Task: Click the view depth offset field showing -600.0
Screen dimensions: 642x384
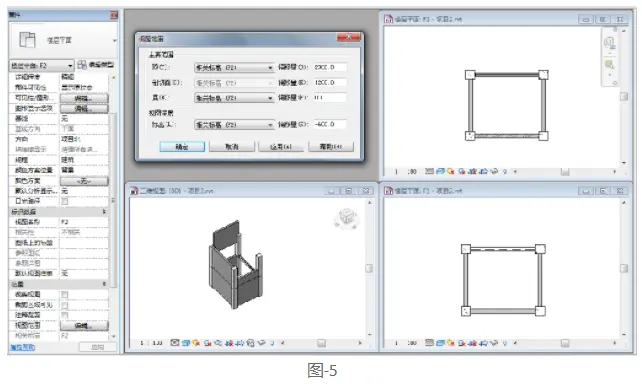Action: click(x=330, y=124)
